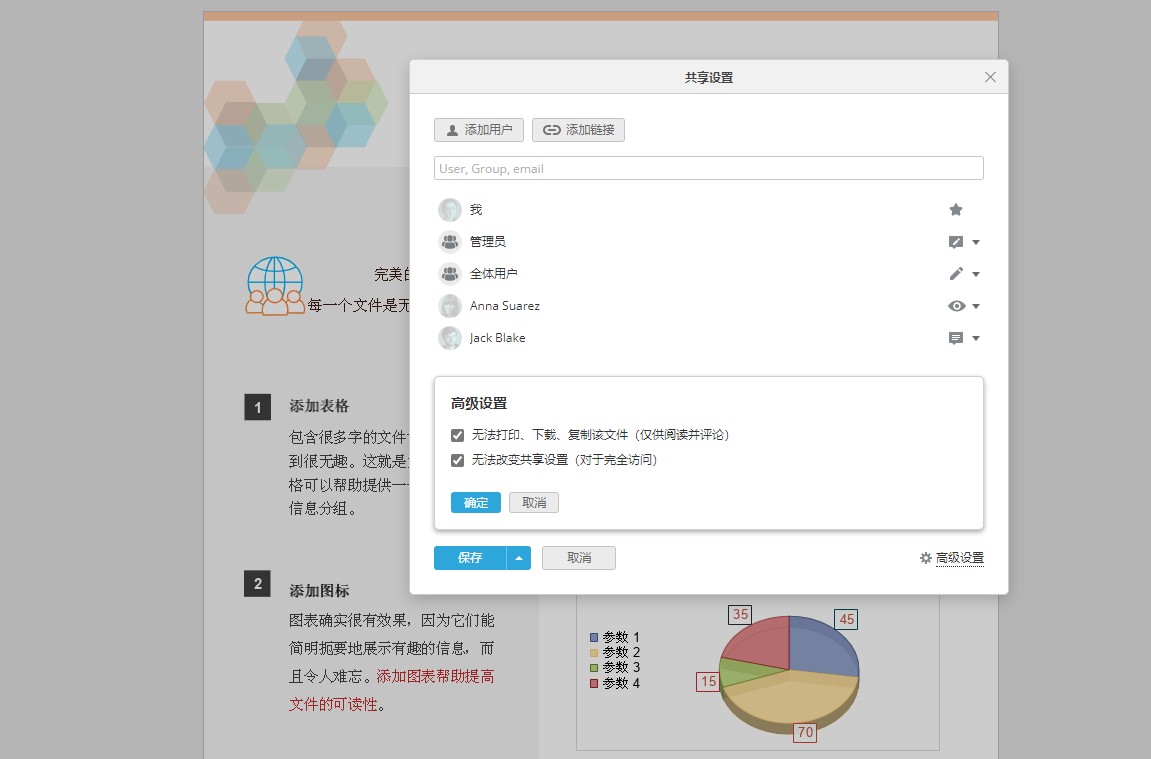
Task: Click the 添加用户 add user icon button
Action: click(x=478, y=129)
